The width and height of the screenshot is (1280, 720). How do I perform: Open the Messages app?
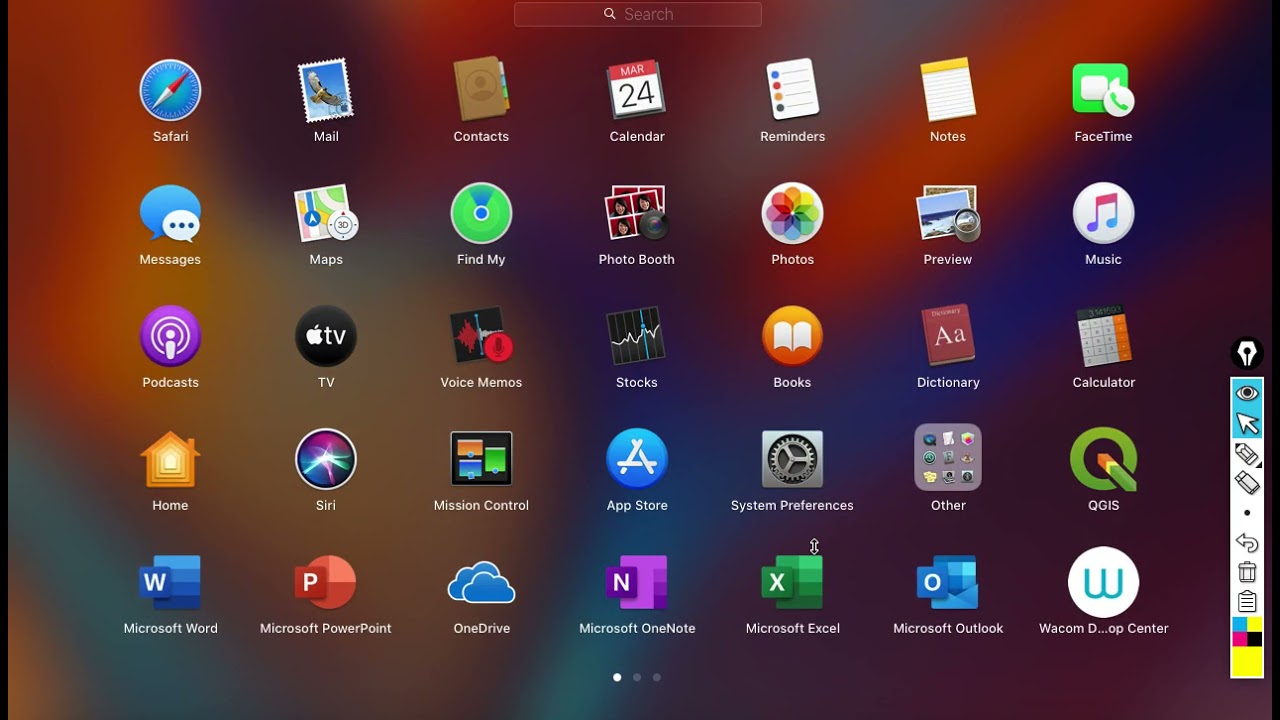pos(170,213)
